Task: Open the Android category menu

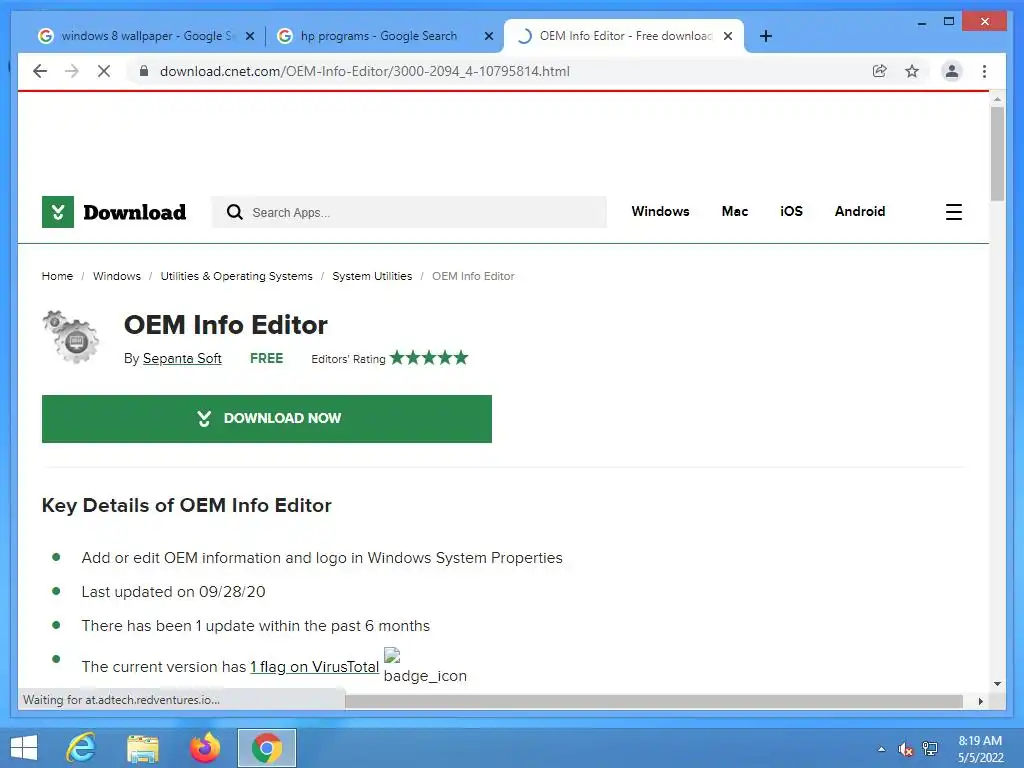Action: click(x=859, y=212)
